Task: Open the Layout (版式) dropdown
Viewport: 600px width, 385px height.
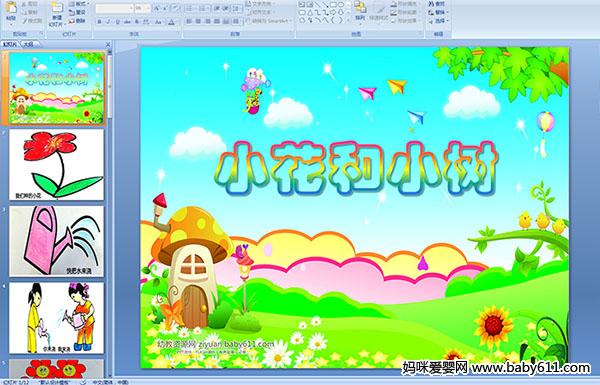Action: [79, 3]
